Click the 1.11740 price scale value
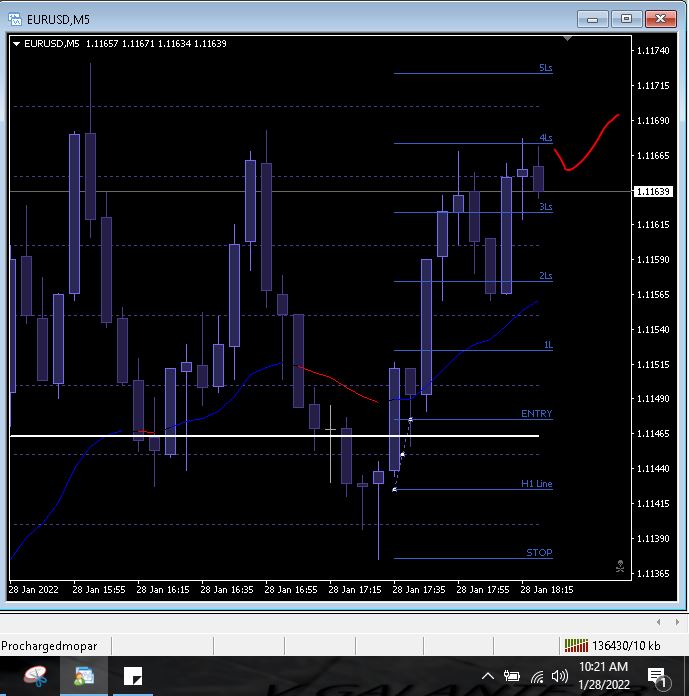Screen dimensions: 689x696 [653, 51]
